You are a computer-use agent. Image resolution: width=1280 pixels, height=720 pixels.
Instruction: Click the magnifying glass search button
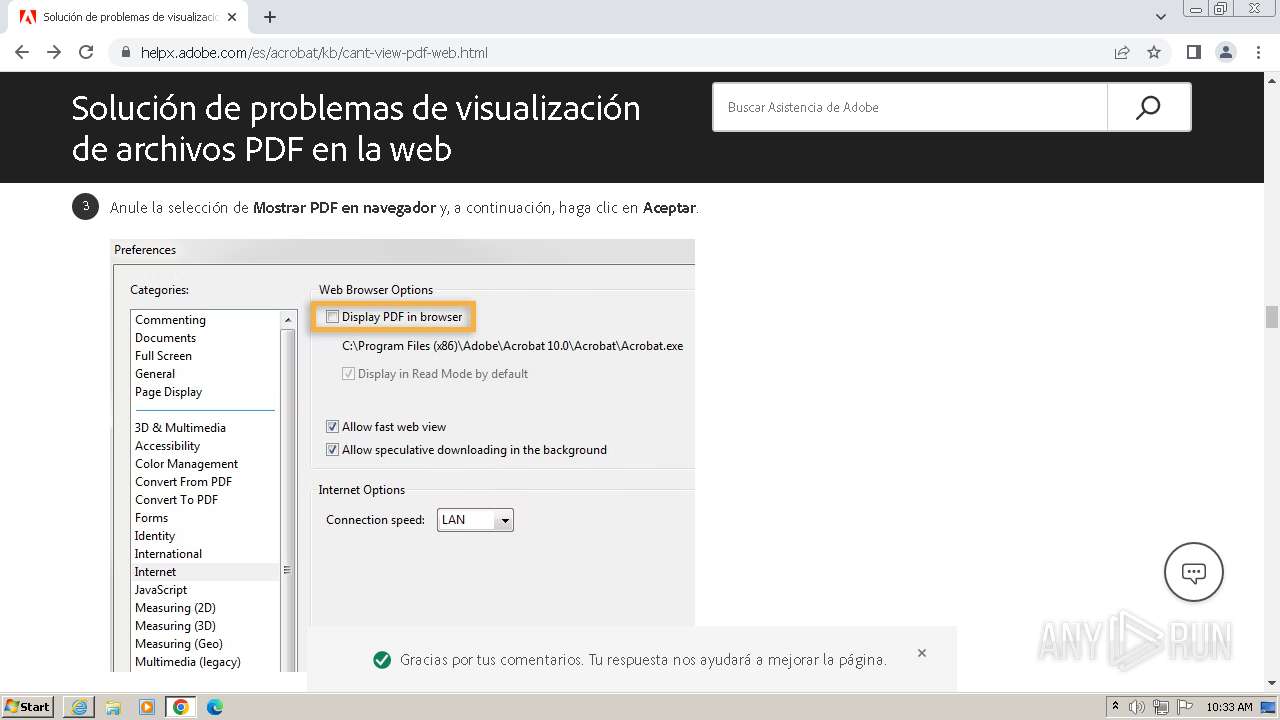point(1149,107)
